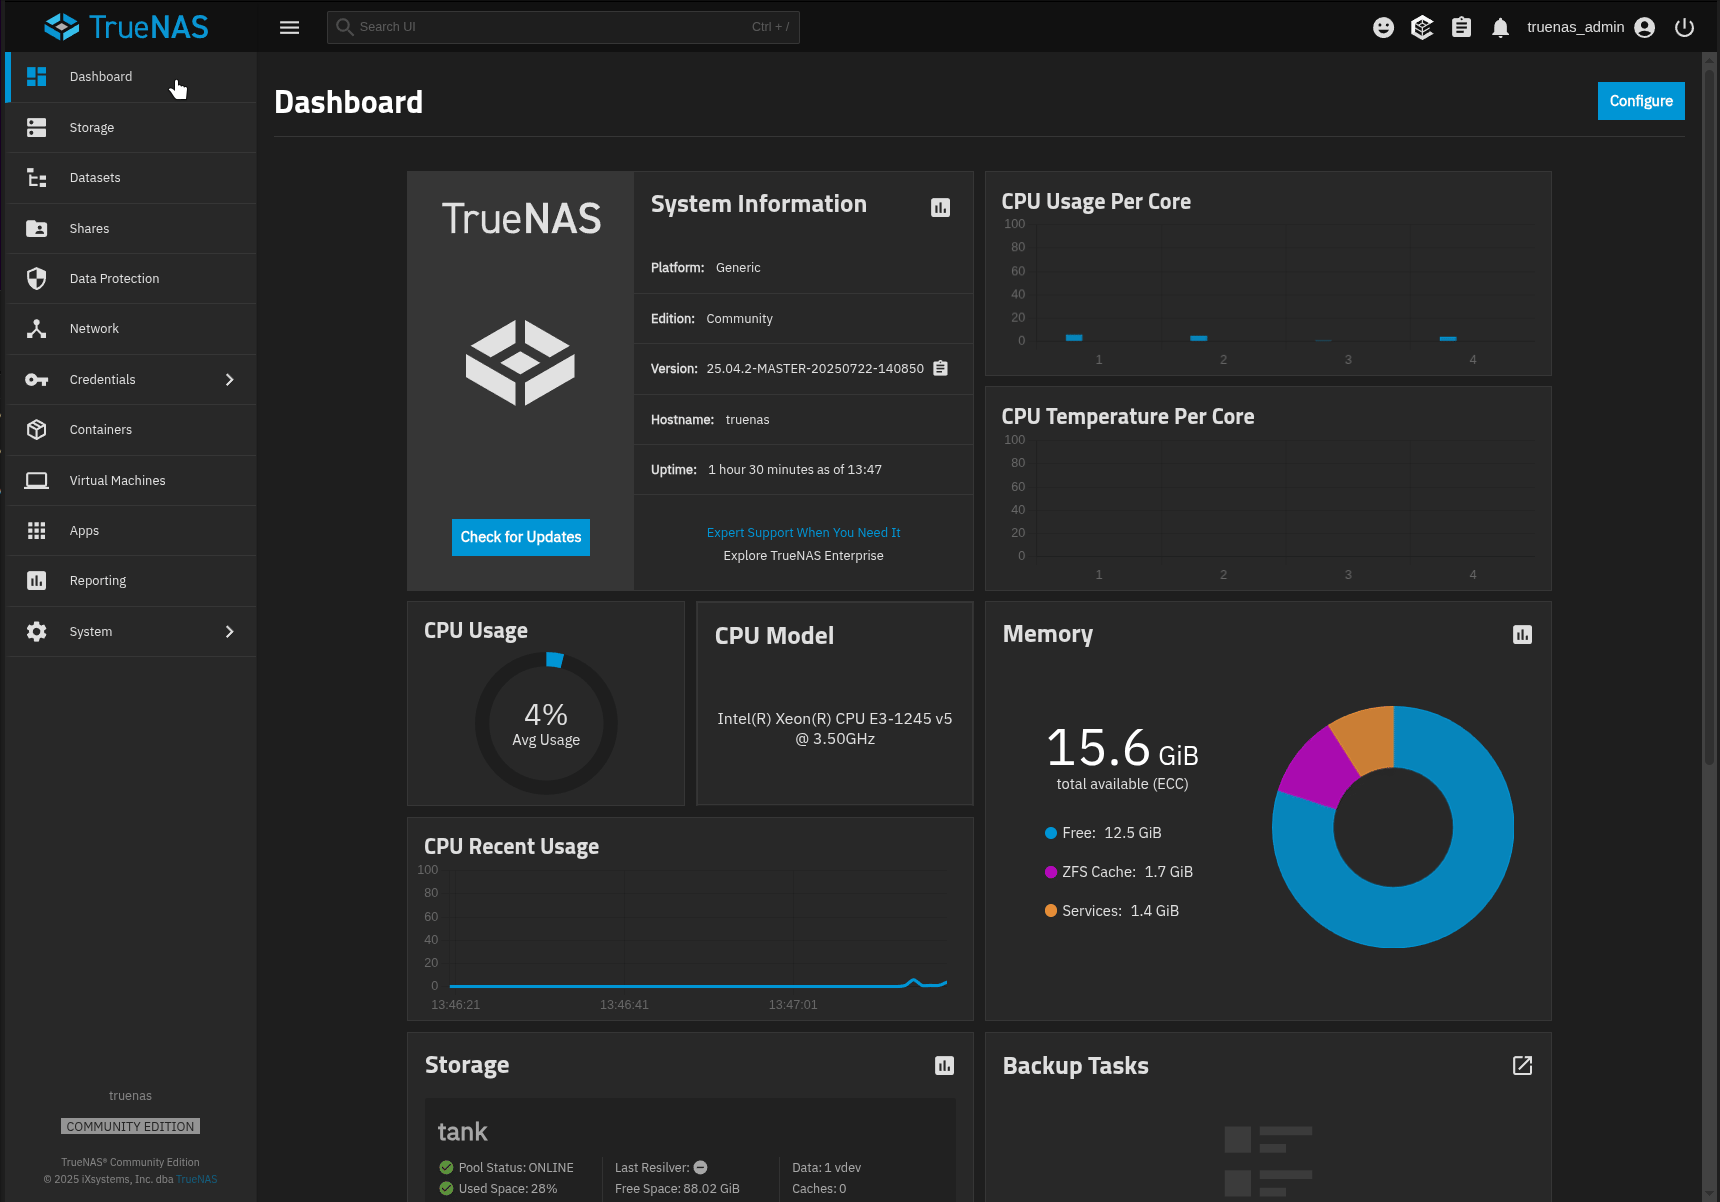Click the CPU model Intel Xeon text
Viewport: 1720px width, 1202px height.
coord(835,729)
